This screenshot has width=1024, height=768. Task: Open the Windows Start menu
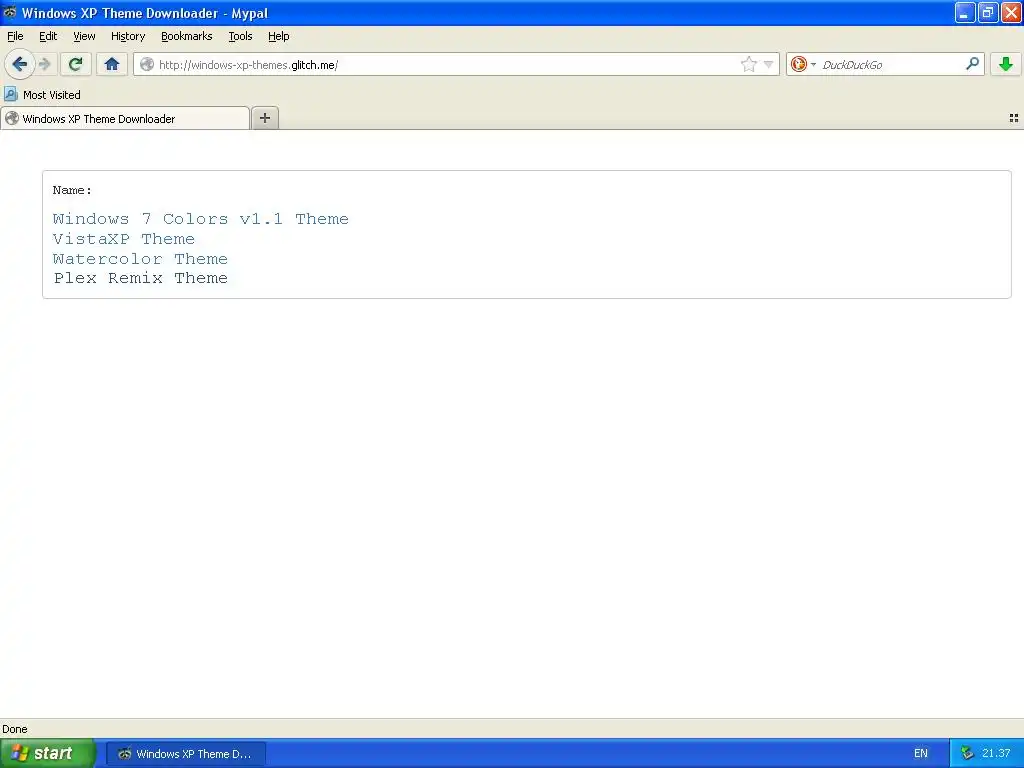pos(47,753)
